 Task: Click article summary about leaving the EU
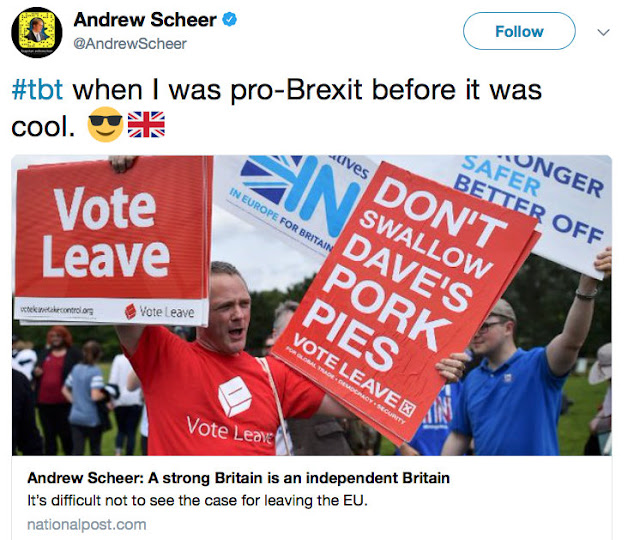click(198, 500)
